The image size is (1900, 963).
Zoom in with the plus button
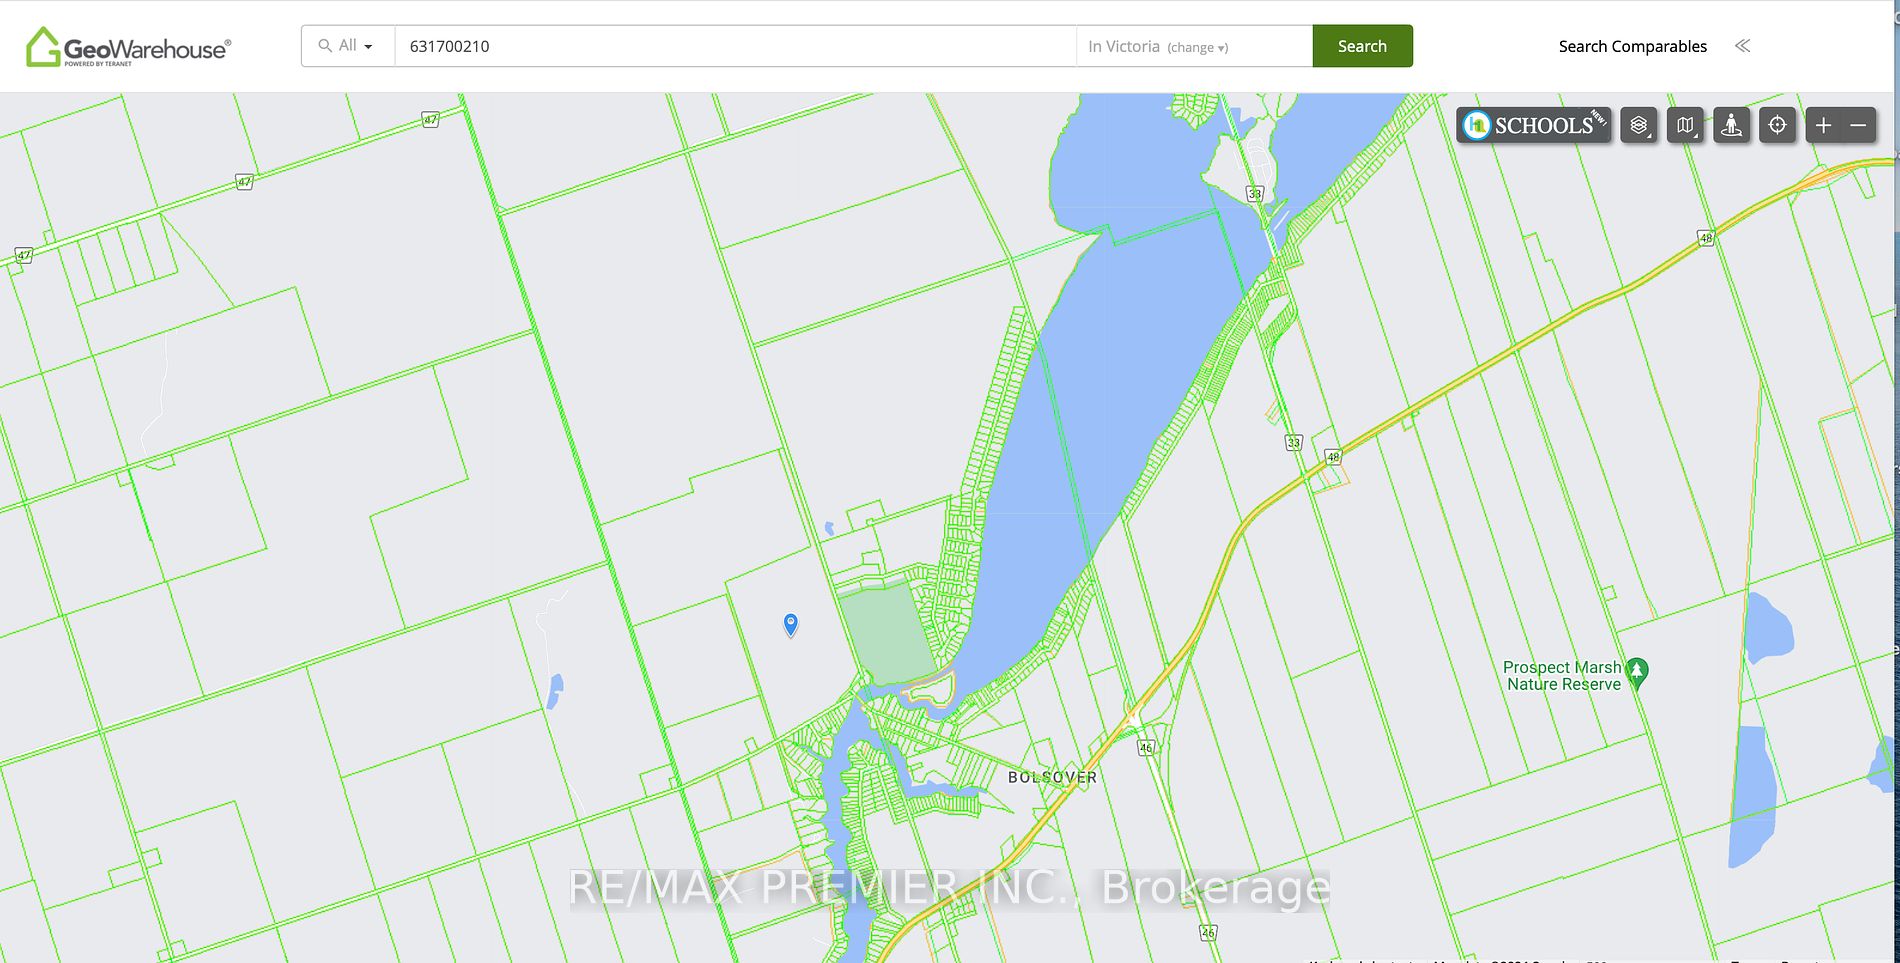[x=1823, y=125]
